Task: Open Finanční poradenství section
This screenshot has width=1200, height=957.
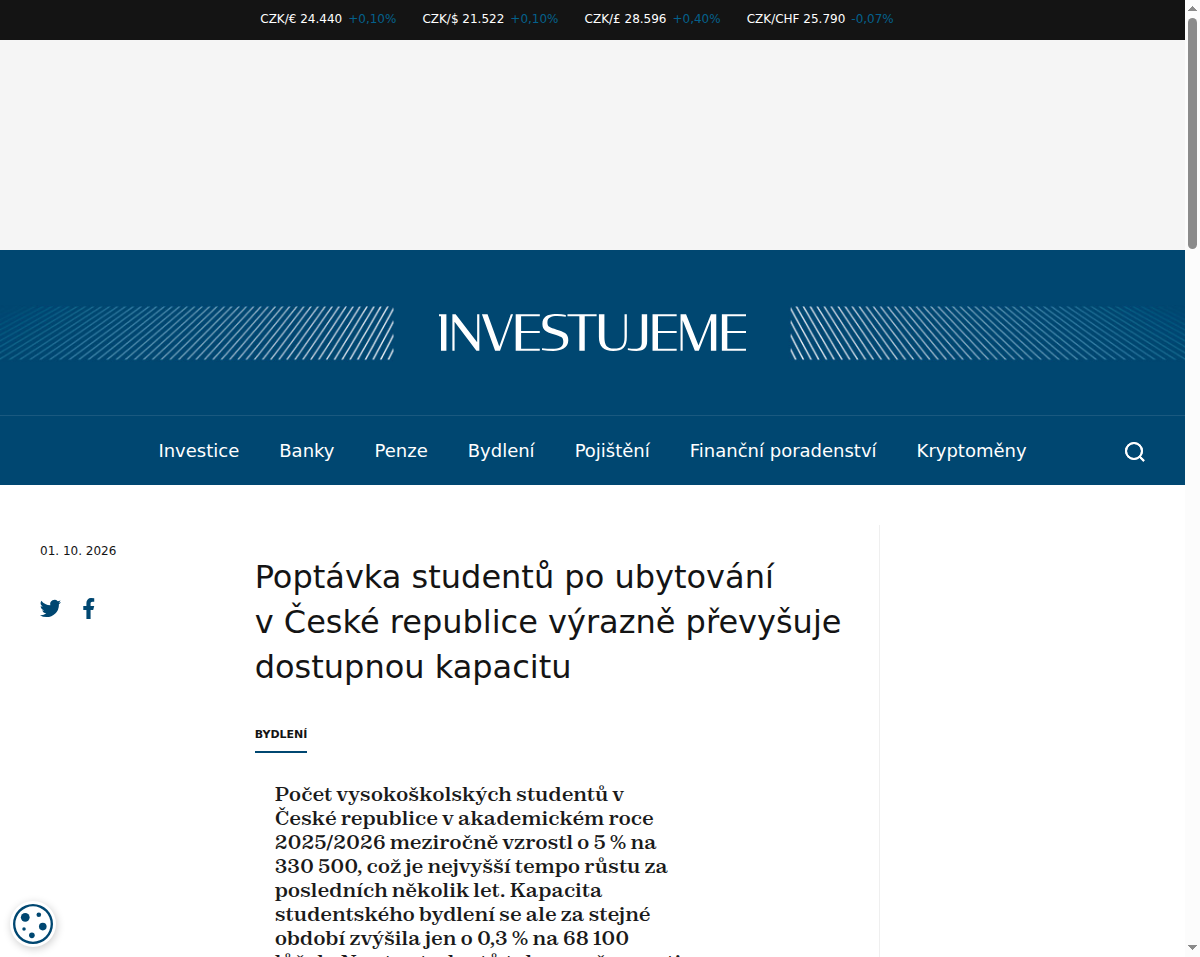Action: pyautogui.click(x=783, y=451)
